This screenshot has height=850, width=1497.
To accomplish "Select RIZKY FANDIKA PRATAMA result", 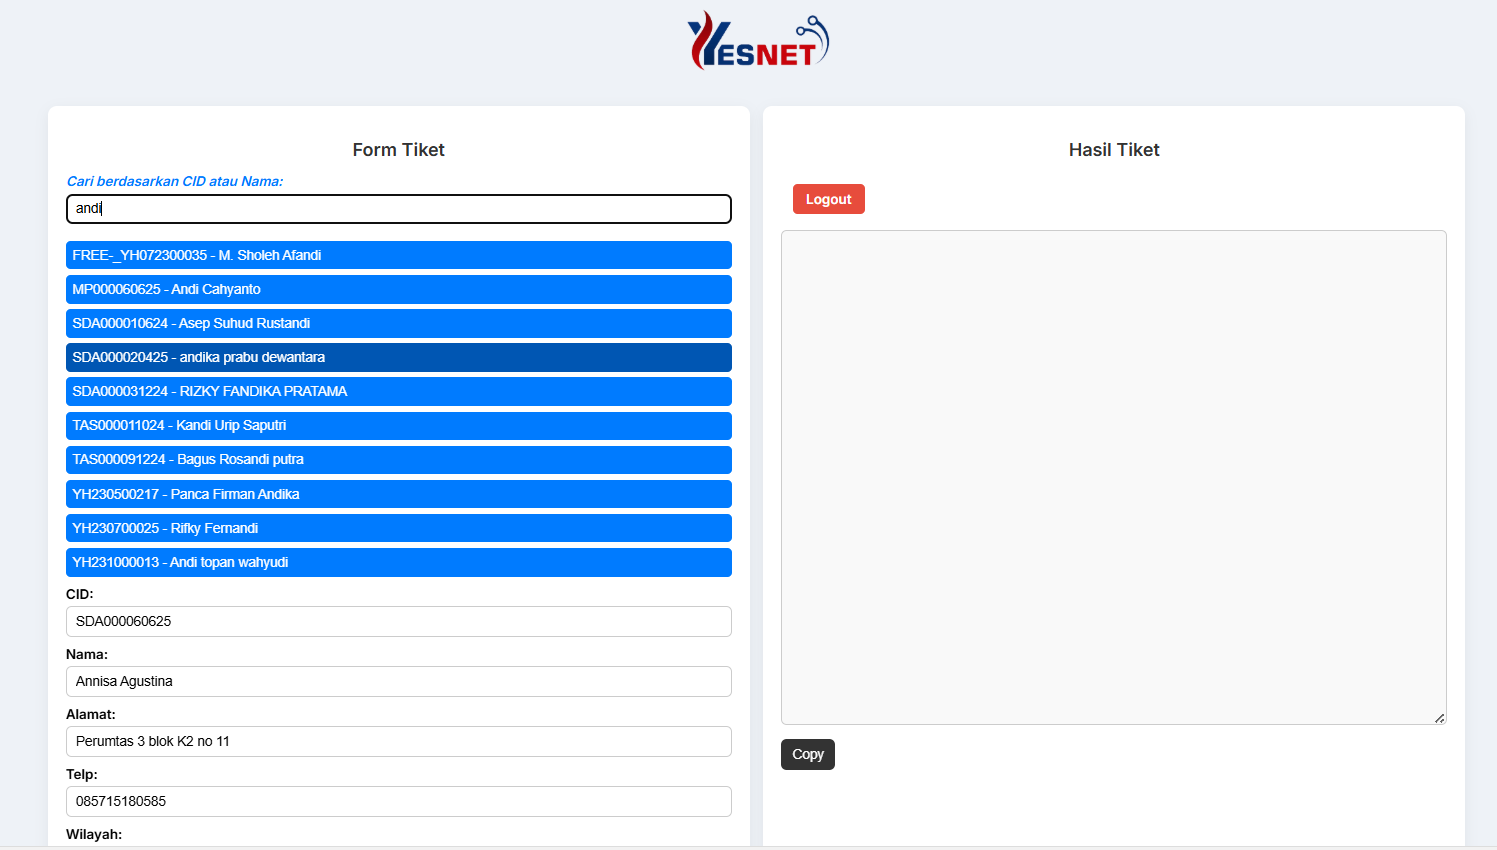I will (x=398, y=391).
